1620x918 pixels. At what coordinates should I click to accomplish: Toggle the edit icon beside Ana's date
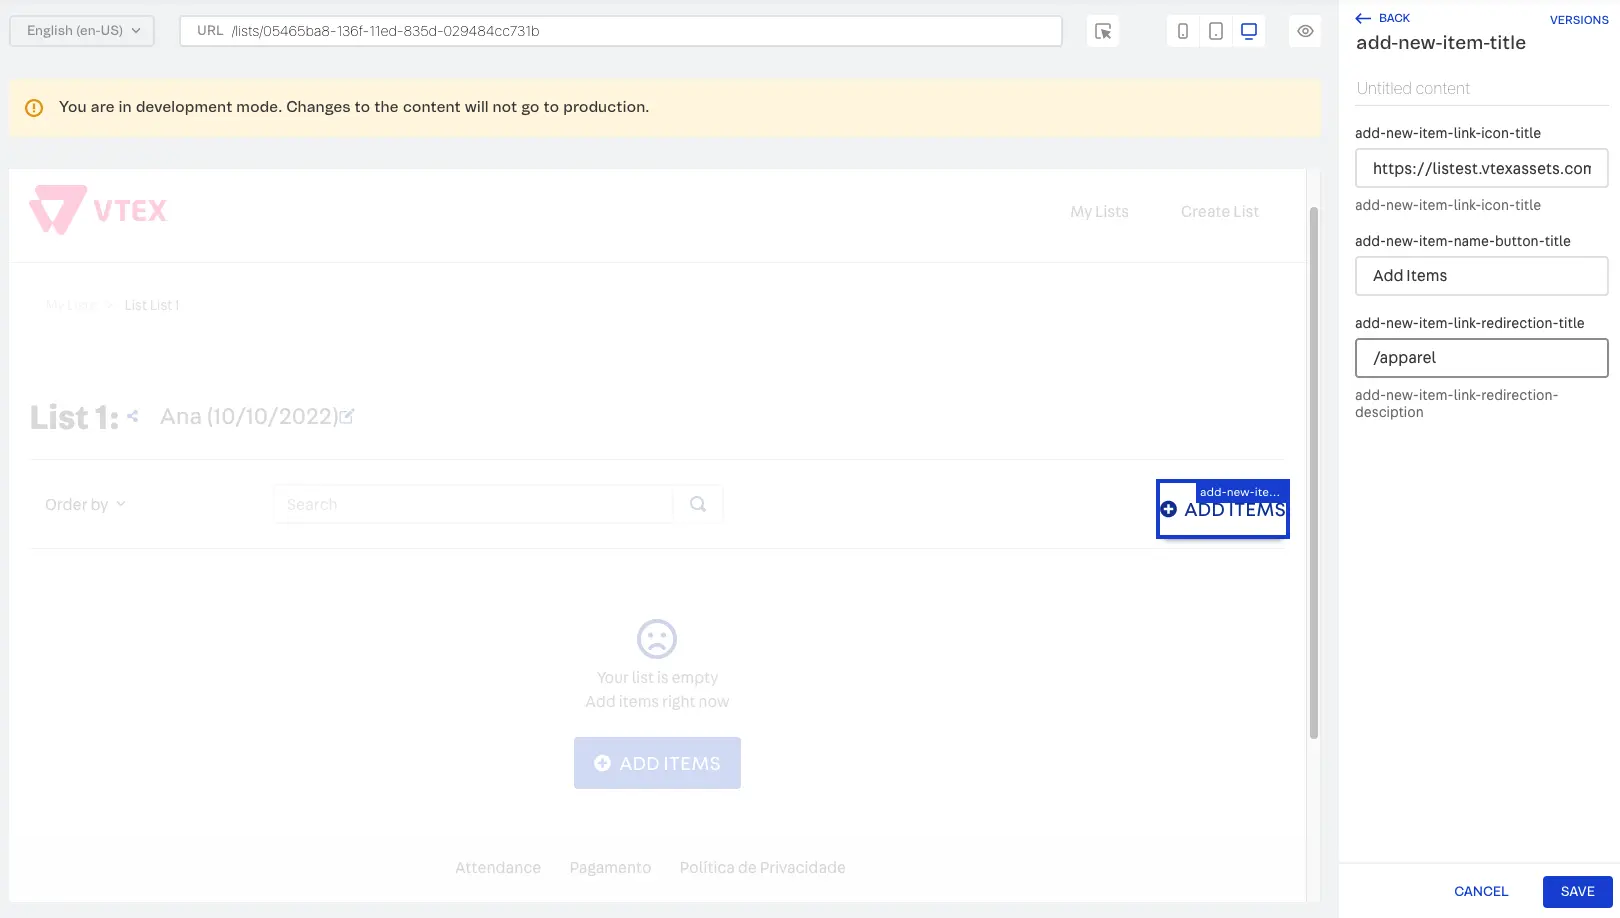point(347,416)
